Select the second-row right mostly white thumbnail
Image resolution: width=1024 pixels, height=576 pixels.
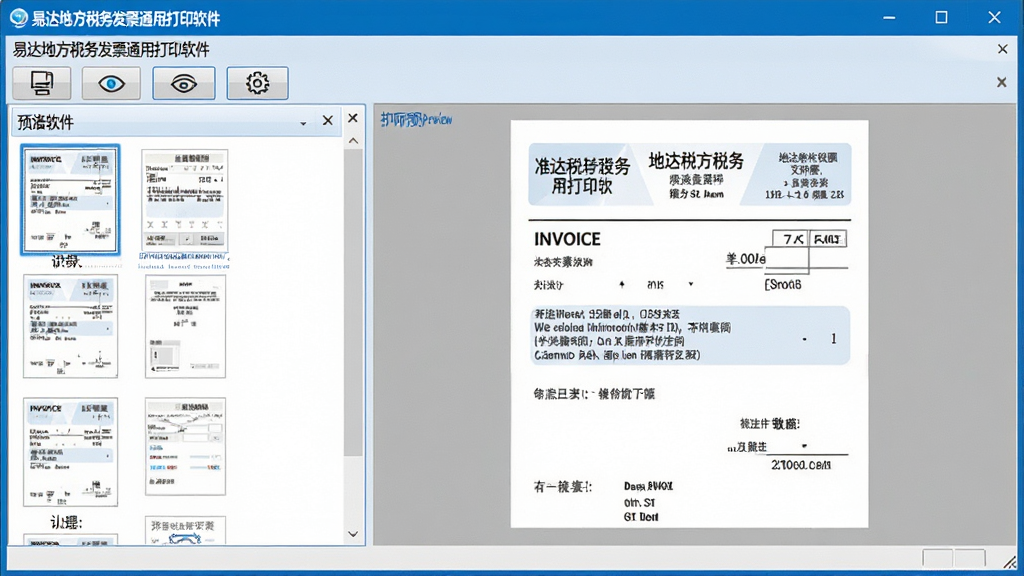click(x=185, y=327)
